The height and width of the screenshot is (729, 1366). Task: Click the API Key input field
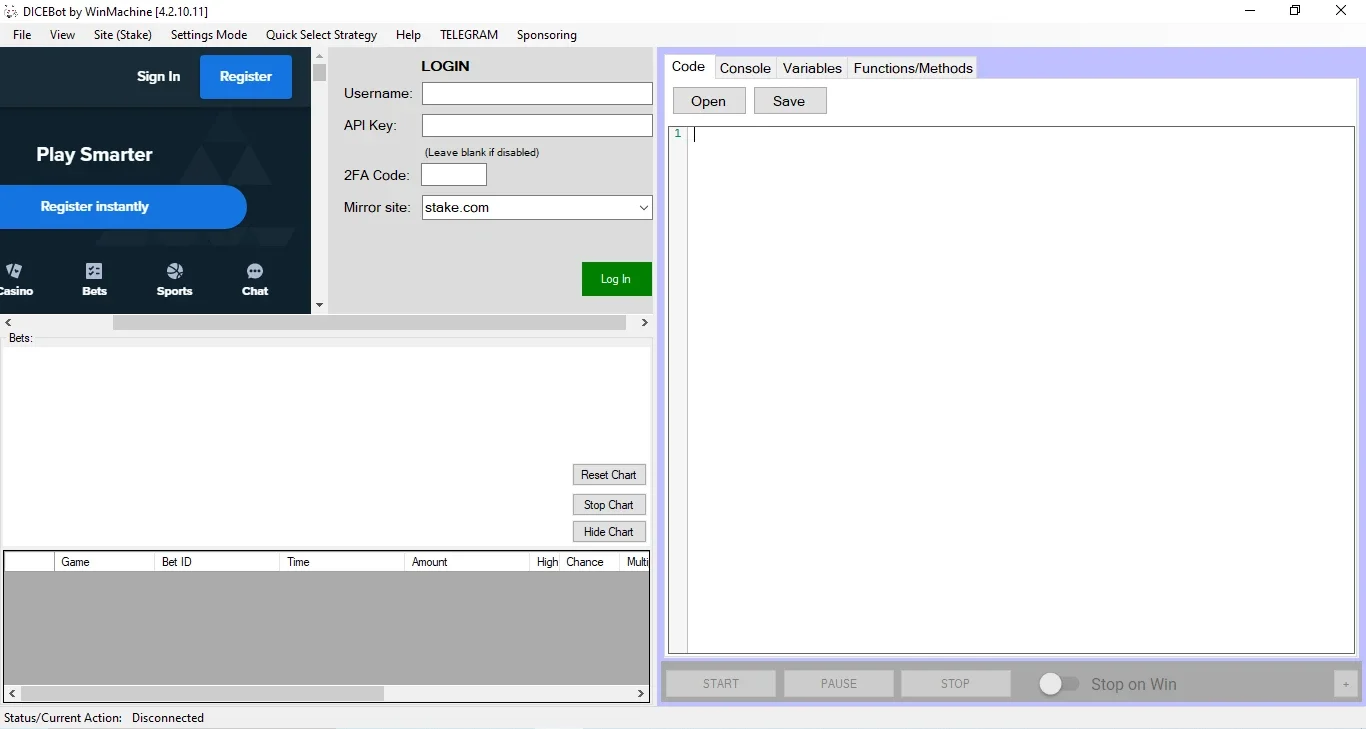(537, 125)
